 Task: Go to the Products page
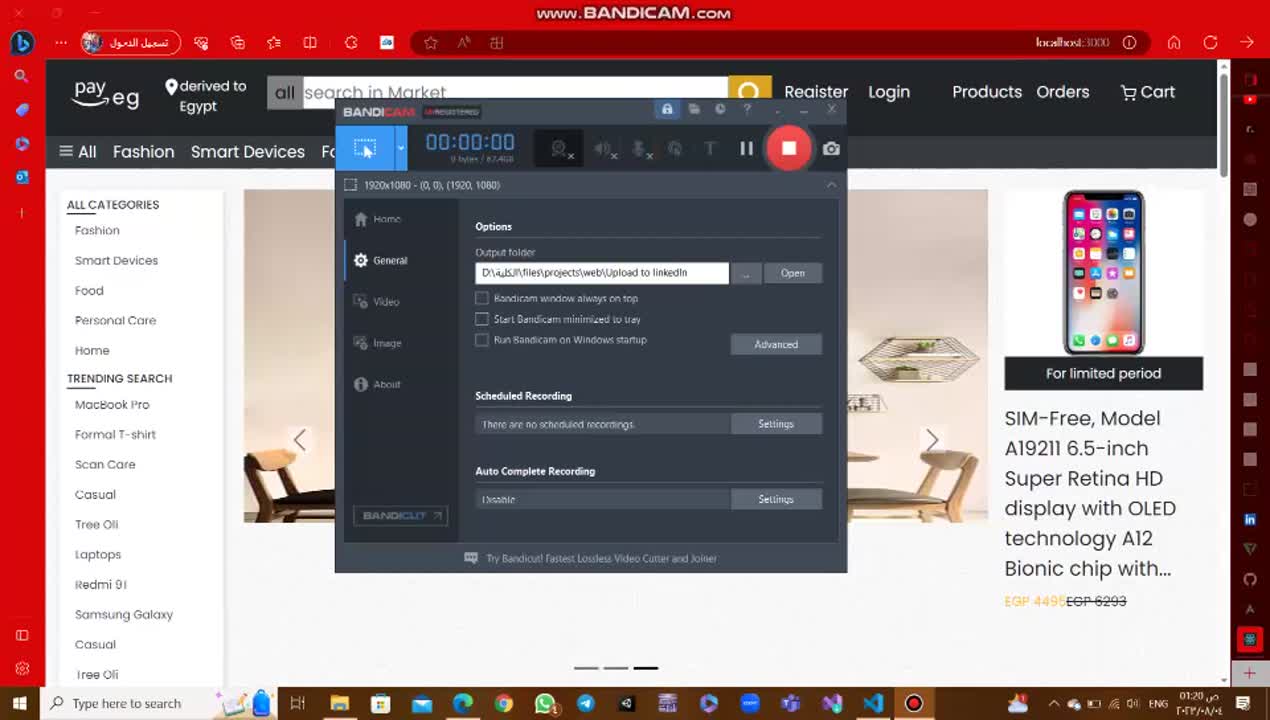tap(987, 91)
